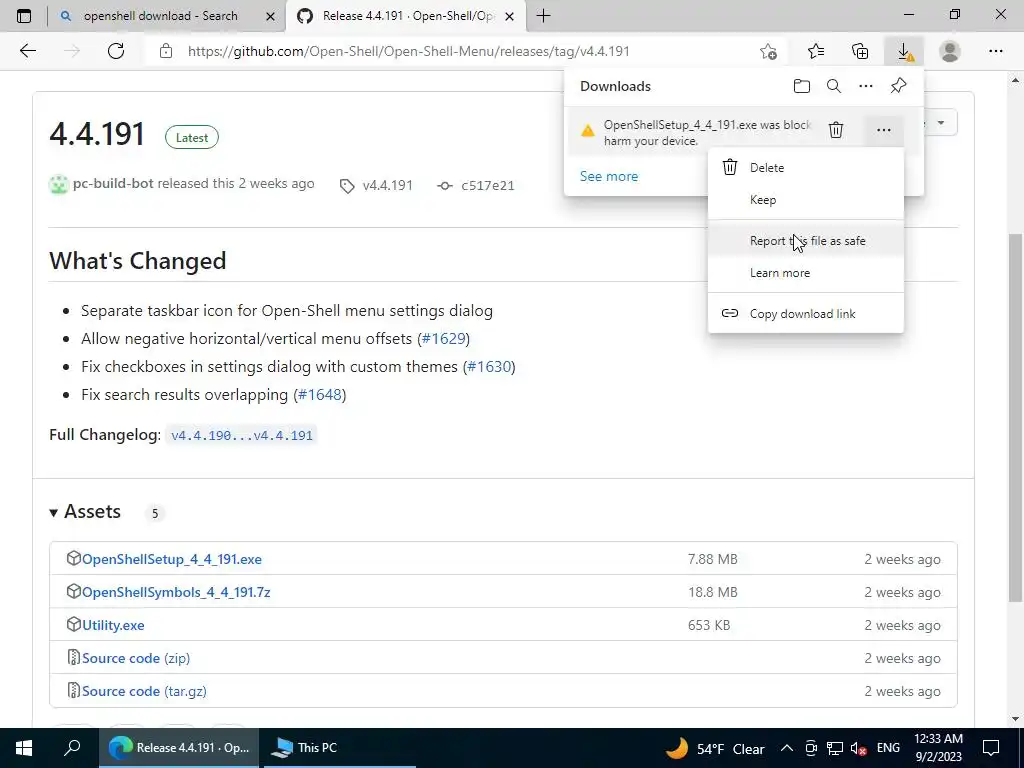Viewport: 1024px width, 768px height.
Task: Choose Learn more in the context menu
Action: [806, 273]
